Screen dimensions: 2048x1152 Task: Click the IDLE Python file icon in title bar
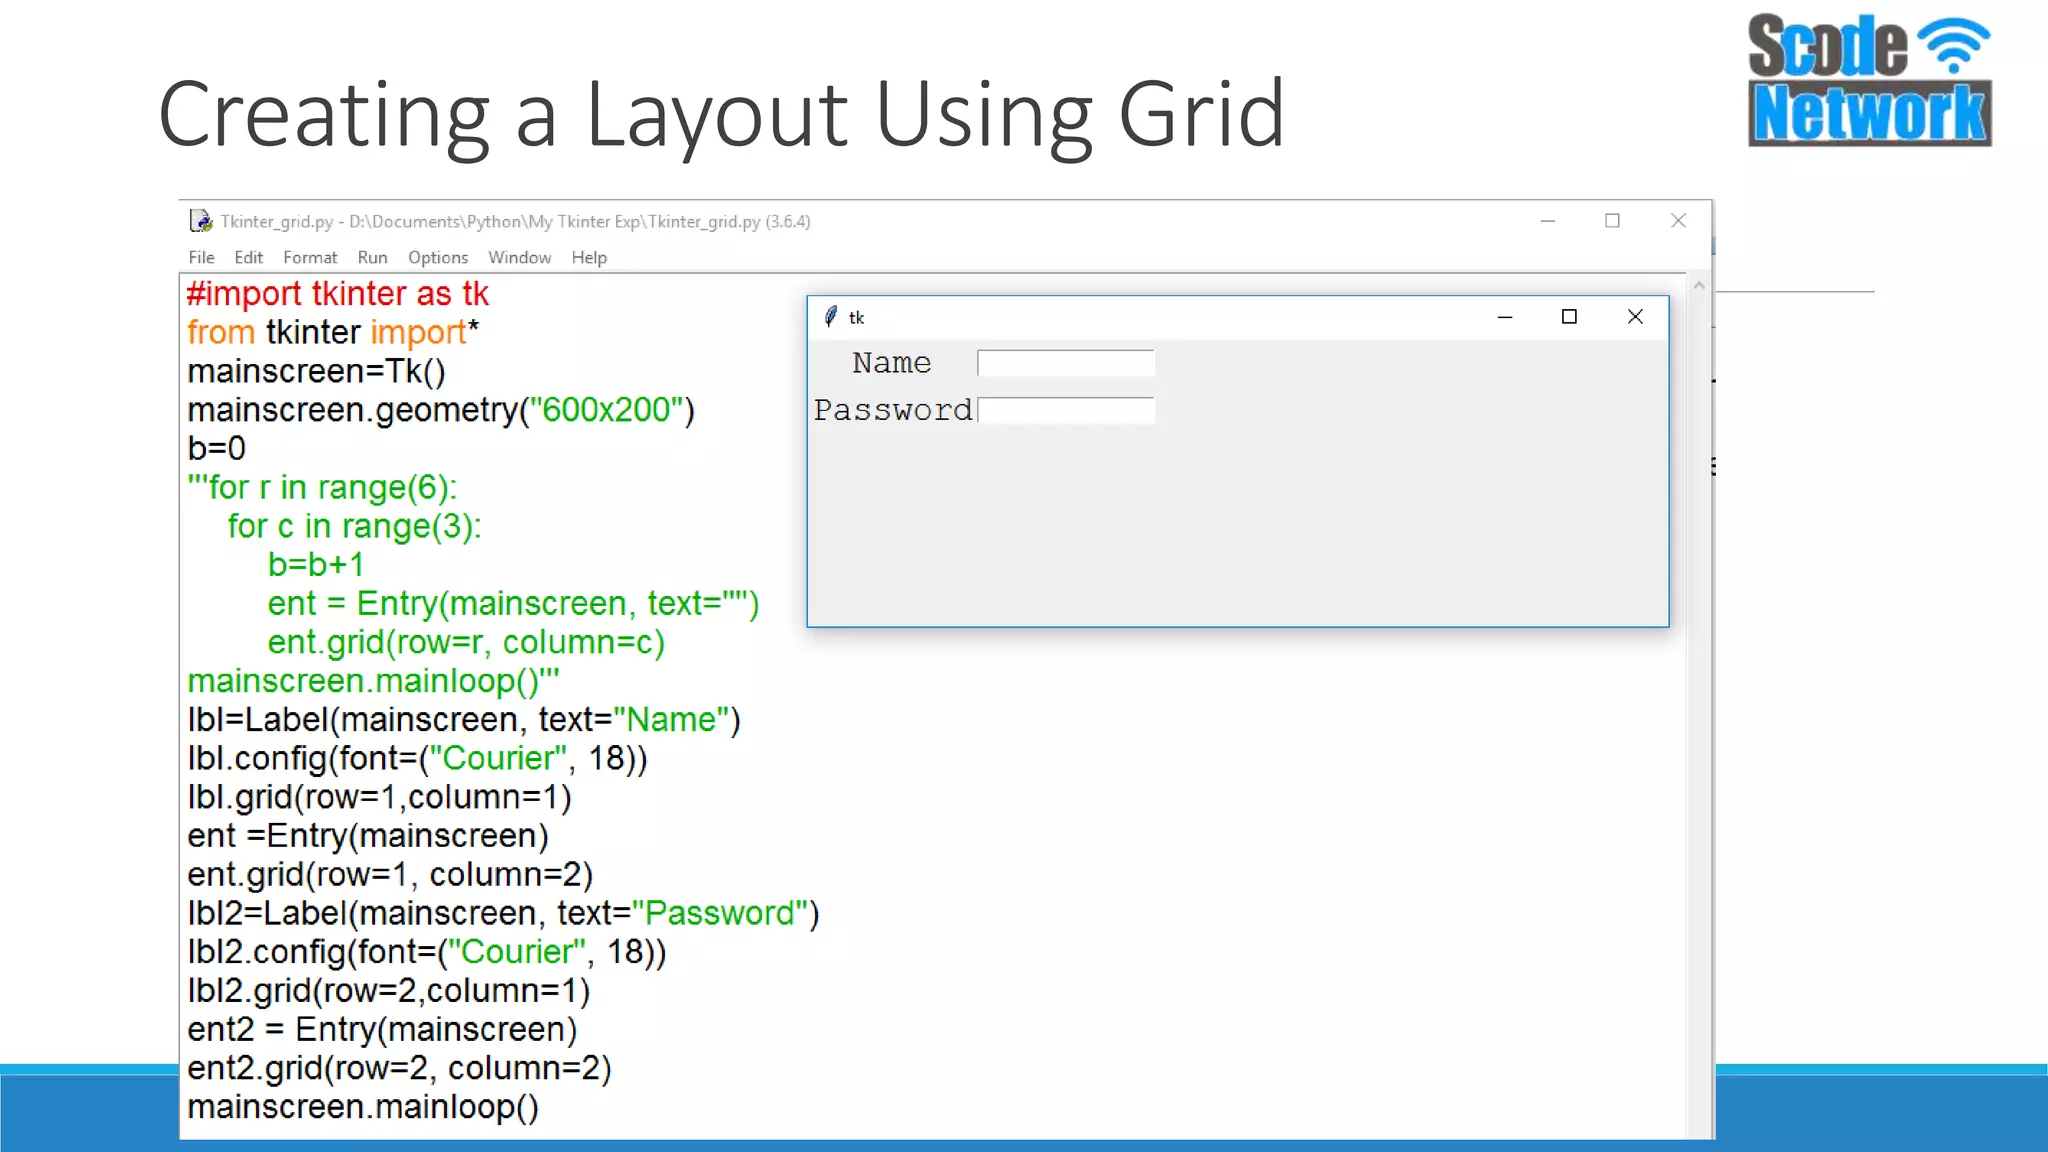[x=201, y=221]
